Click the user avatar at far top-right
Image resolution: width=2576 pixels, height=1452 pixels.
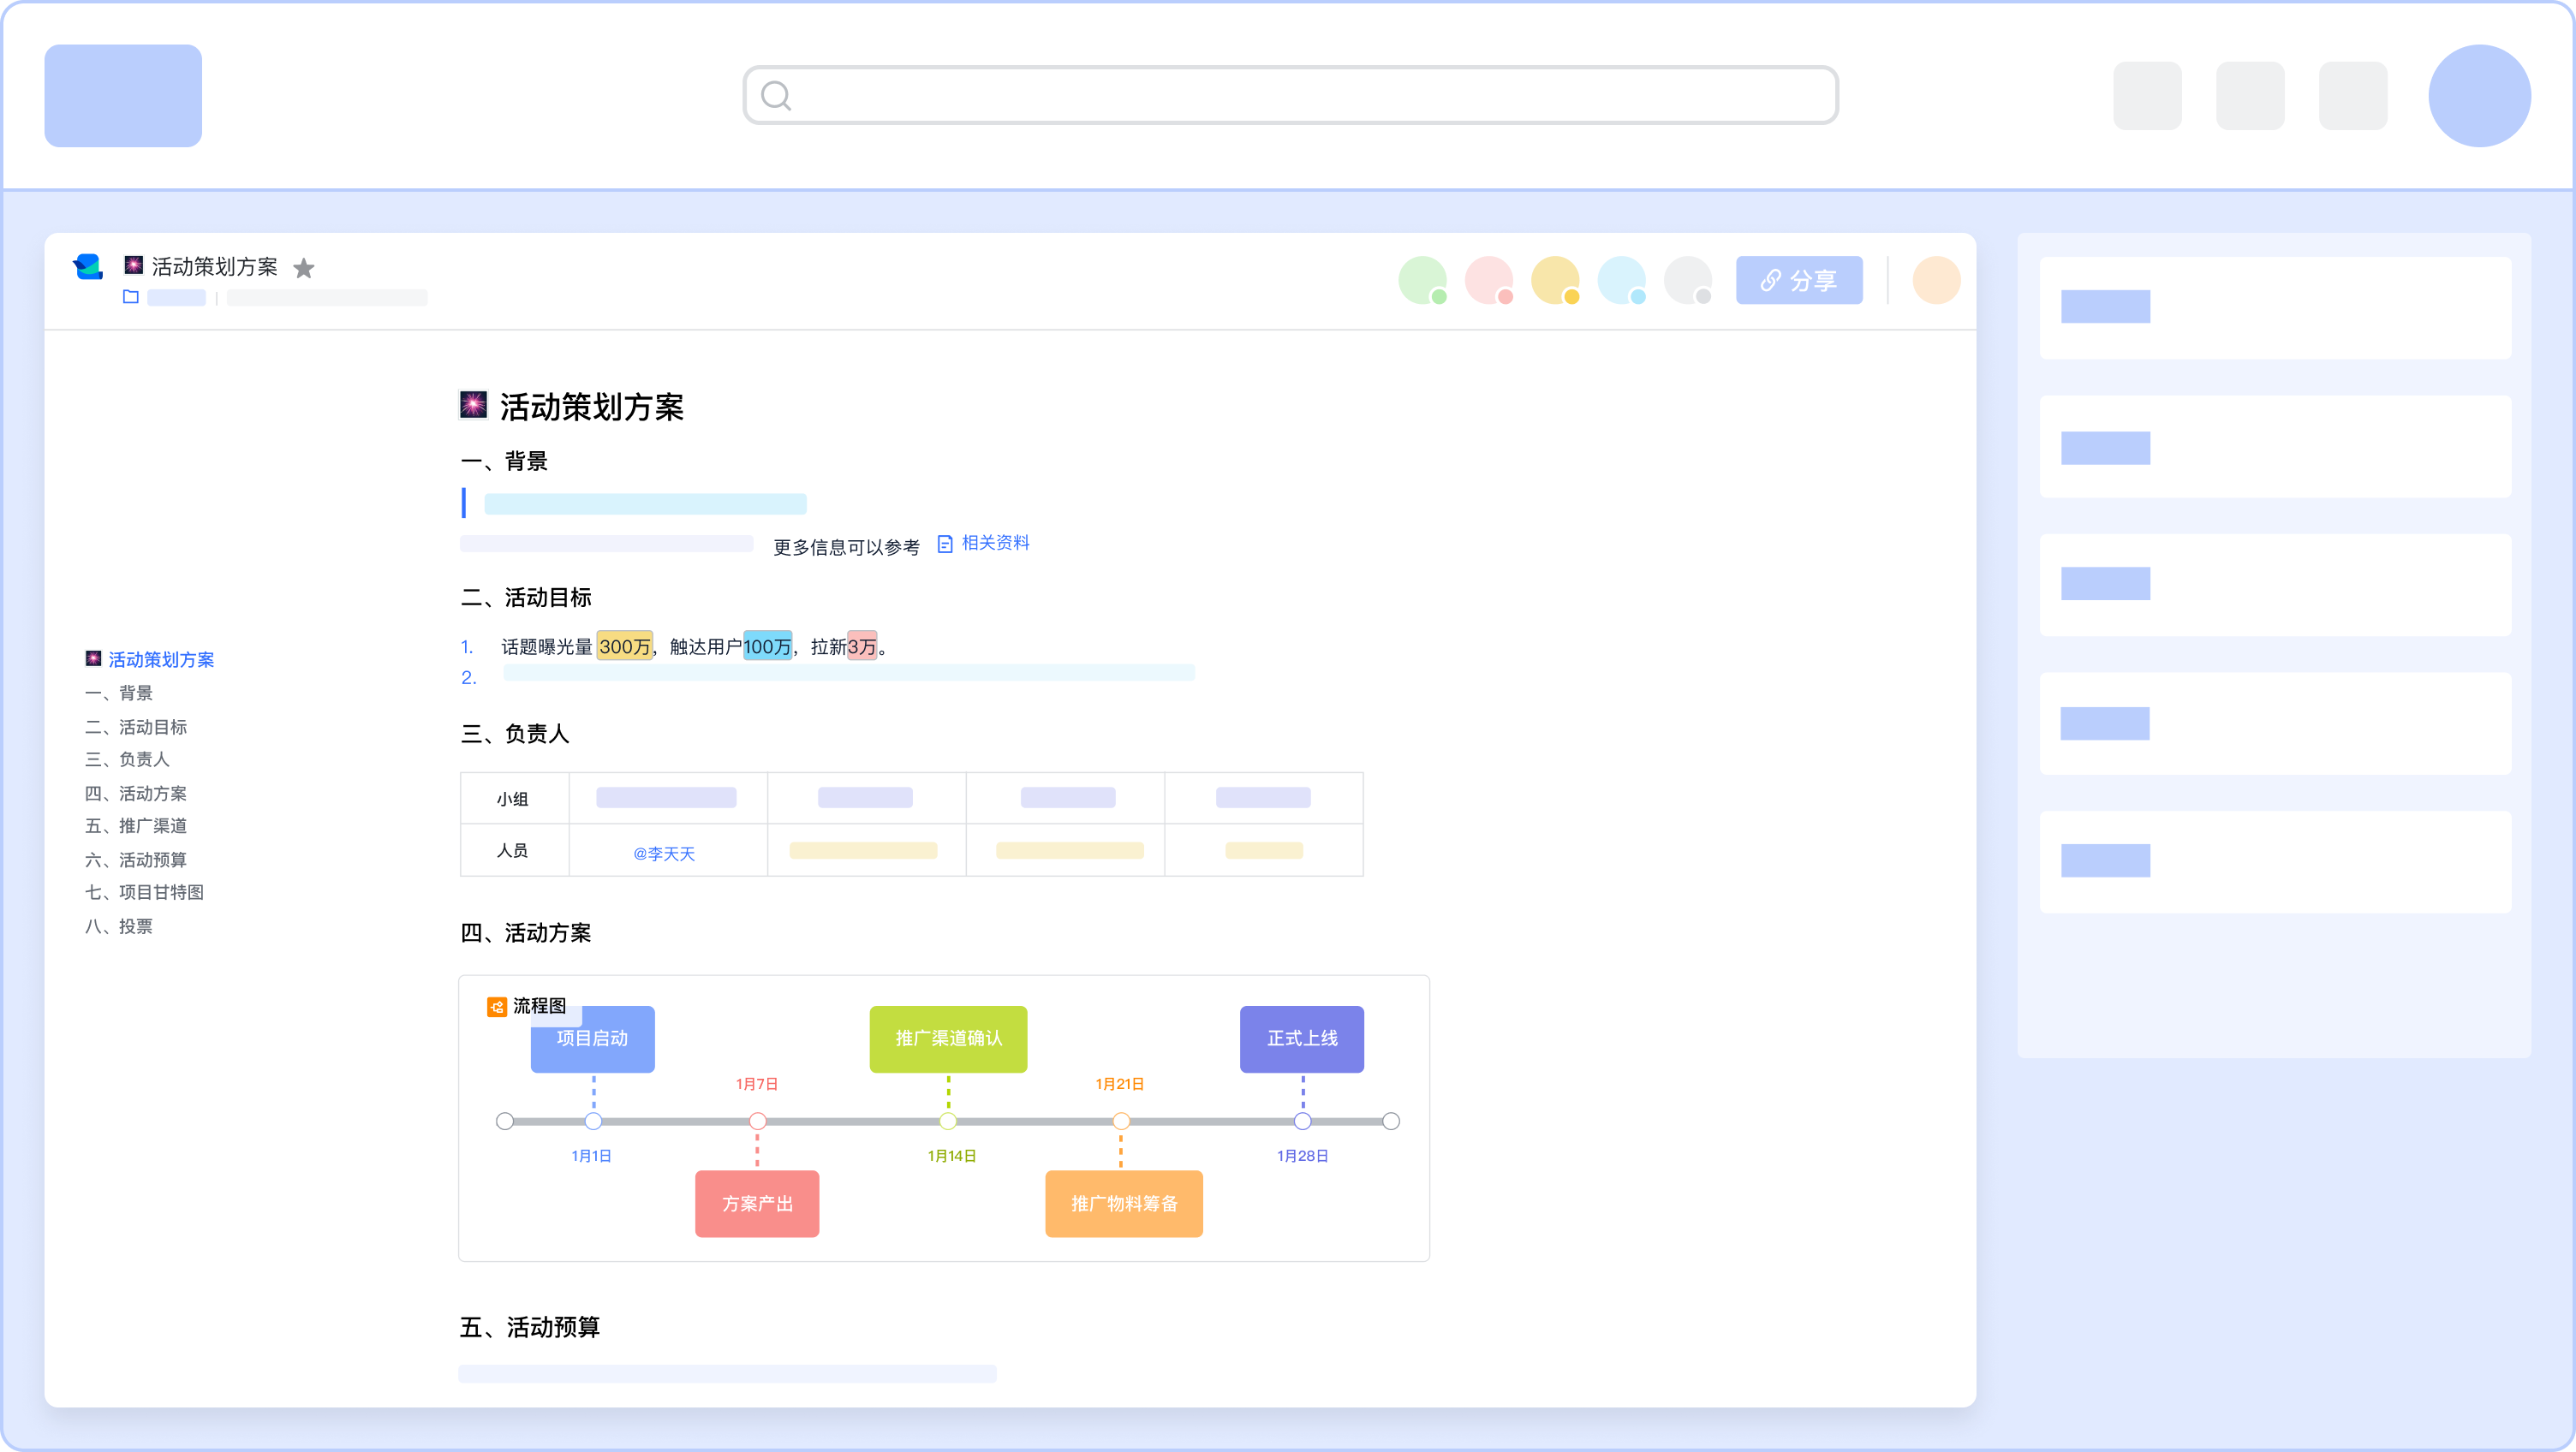pos(2479,95)
